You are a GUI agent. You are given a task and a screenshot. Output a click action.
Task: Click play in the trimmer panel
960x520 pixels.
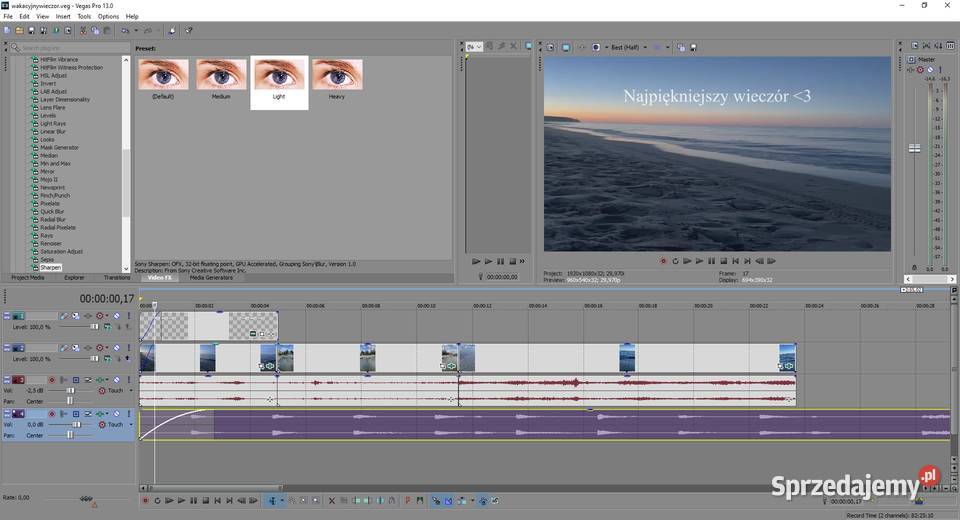coord(488,261)
